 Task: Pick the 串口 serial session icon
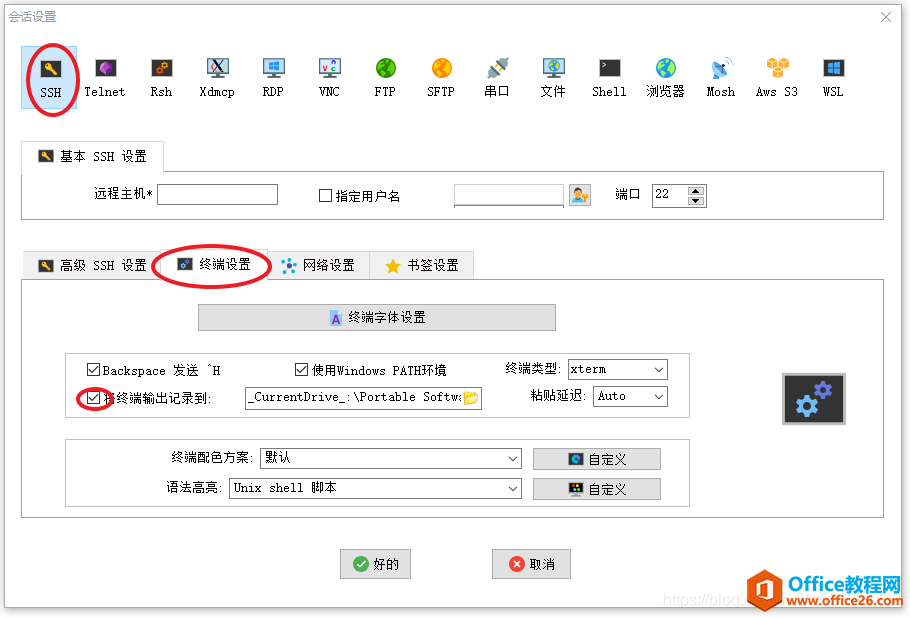497,78
